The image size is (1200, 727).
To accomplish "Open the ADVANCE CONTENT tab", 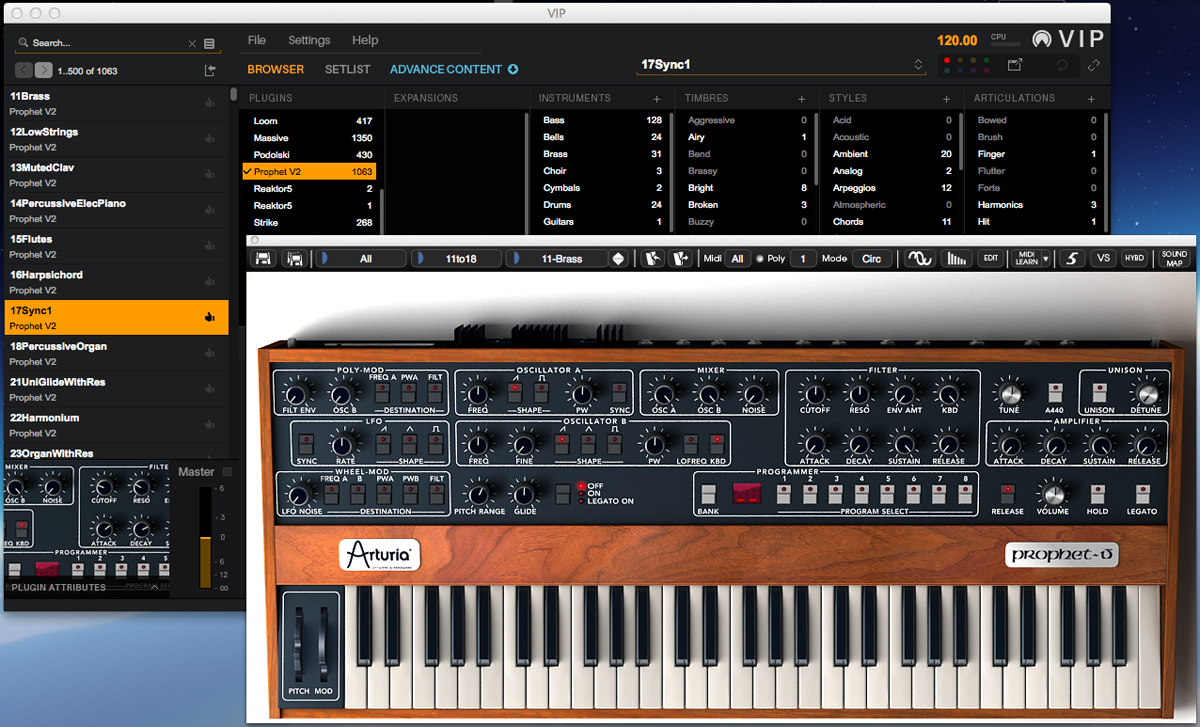I will coord(446,70).
